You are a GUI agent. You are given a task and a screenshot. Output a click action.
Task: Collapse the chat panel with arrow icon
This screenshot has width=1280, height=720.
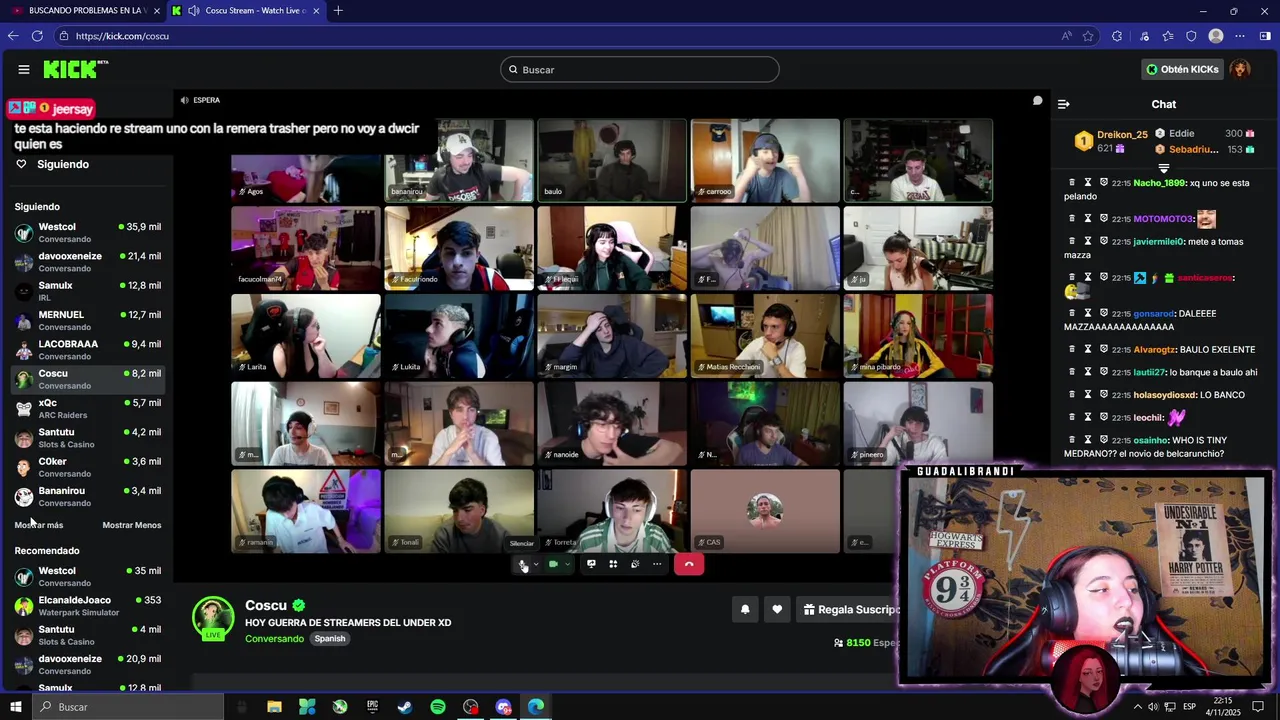[x=1064, y=104]
